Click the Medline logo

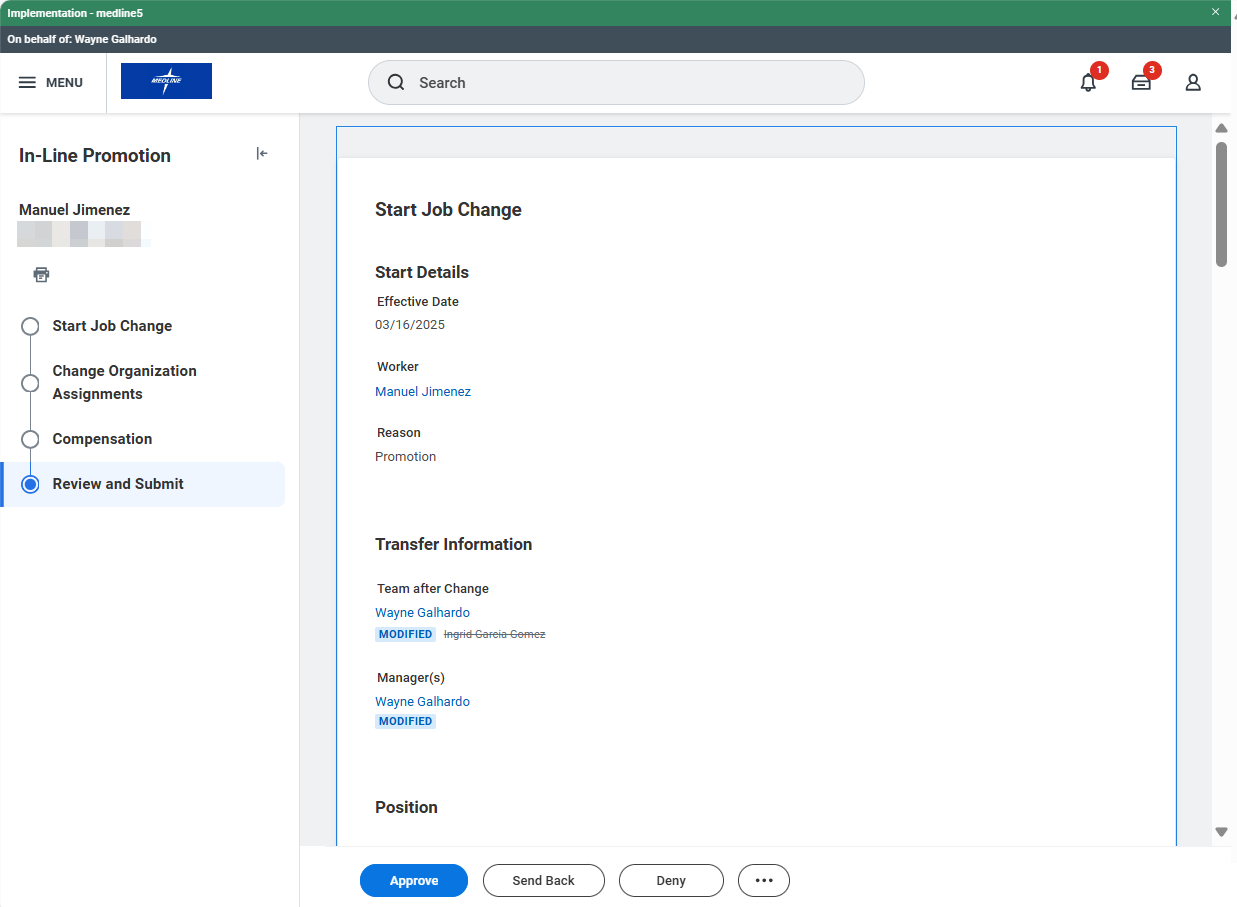[166, 82]
